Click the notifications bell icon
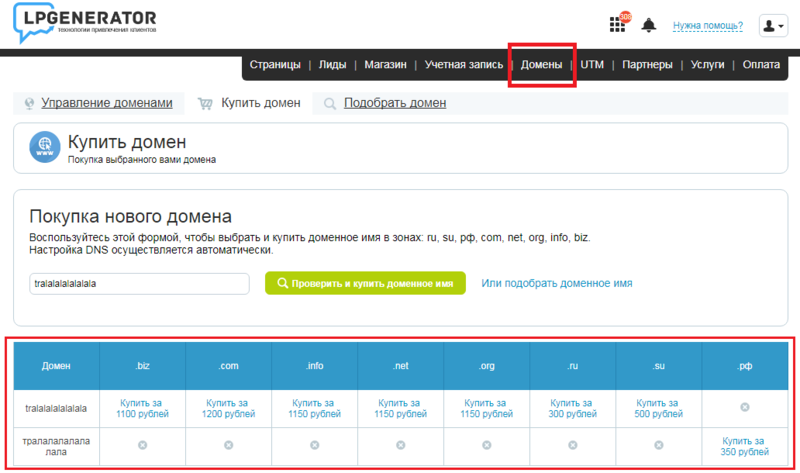The image size is (800, 473). pos(649,25)
